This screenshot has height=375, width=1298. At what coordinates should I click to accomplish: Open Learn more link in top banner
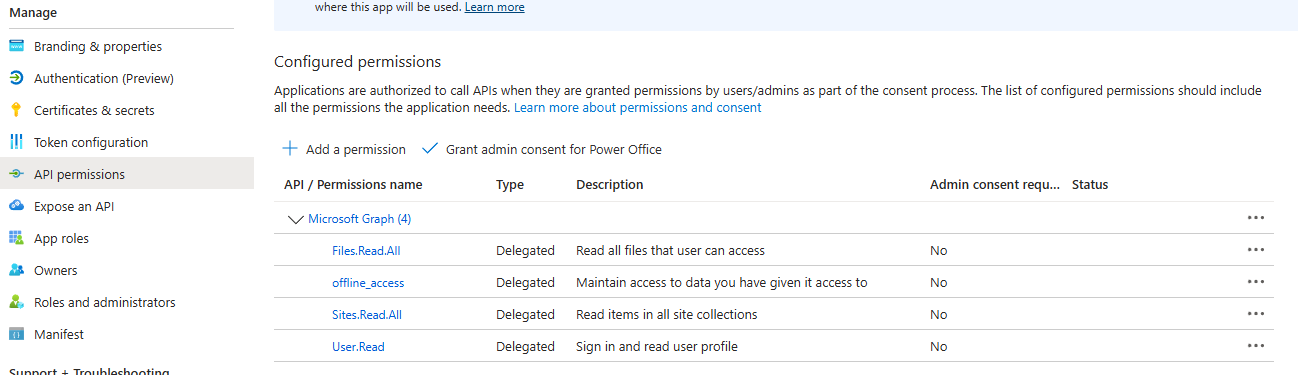(x=493, y=7)
